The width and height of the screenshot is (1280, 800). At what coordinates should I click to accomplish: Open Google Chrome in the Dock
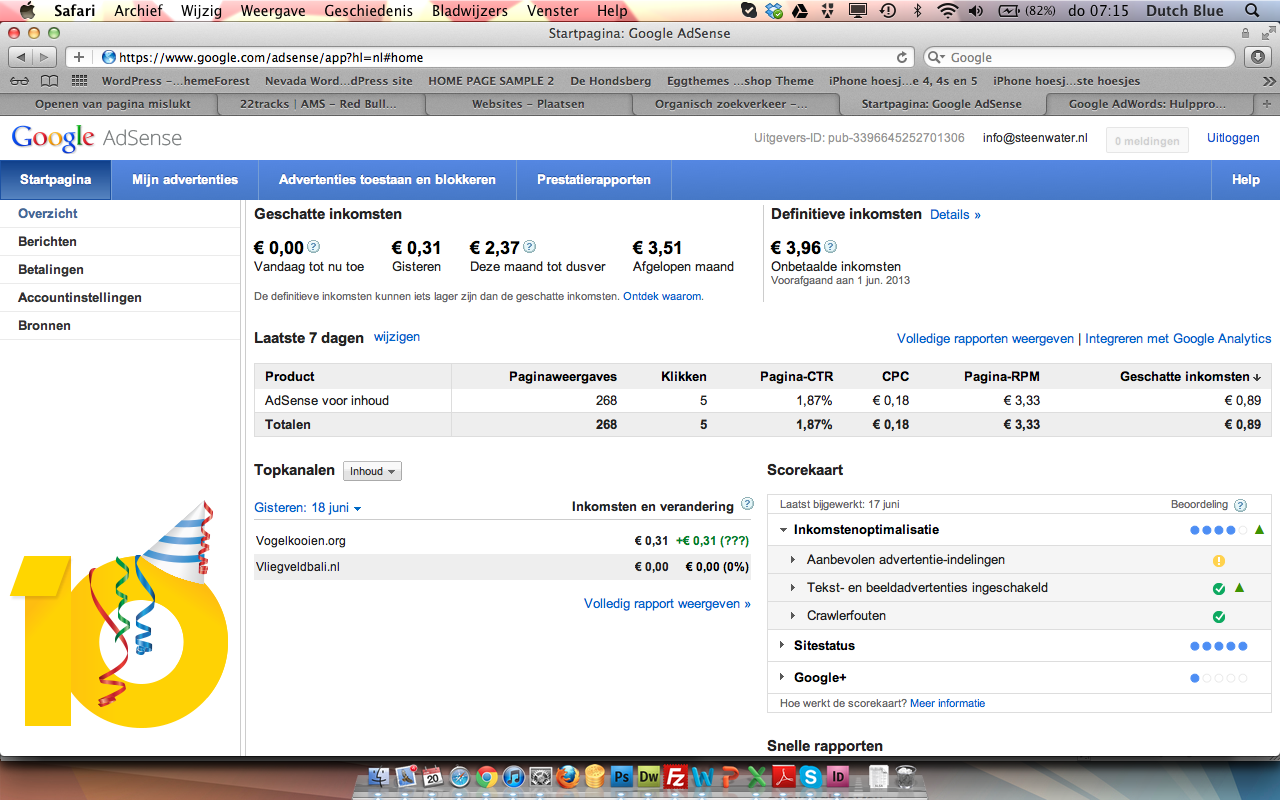[x=487, y=776]
